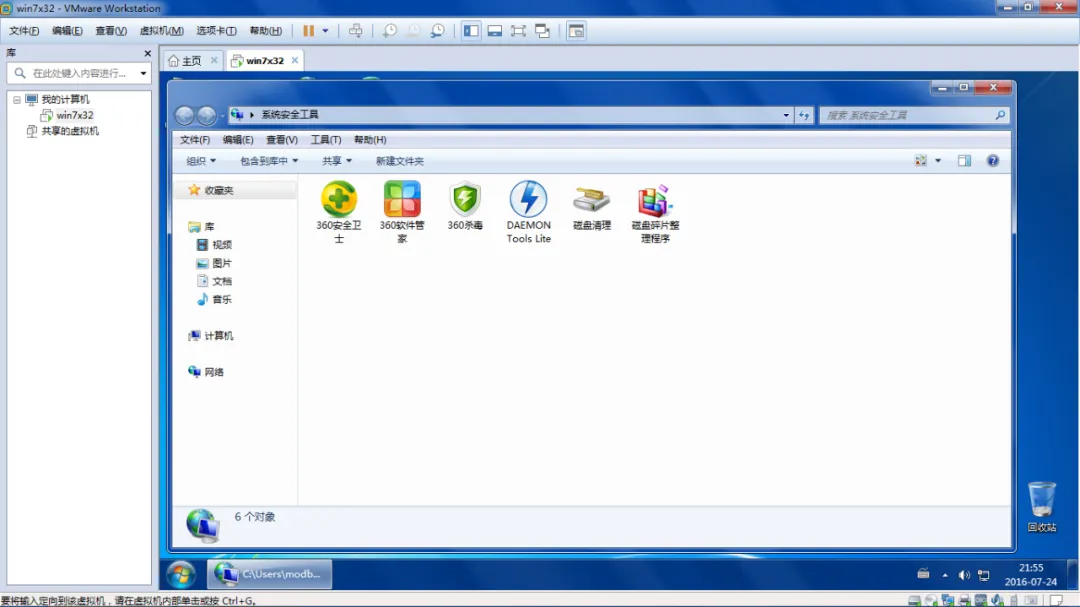Click the Explorer help question mark icon

tap(993, 161)
